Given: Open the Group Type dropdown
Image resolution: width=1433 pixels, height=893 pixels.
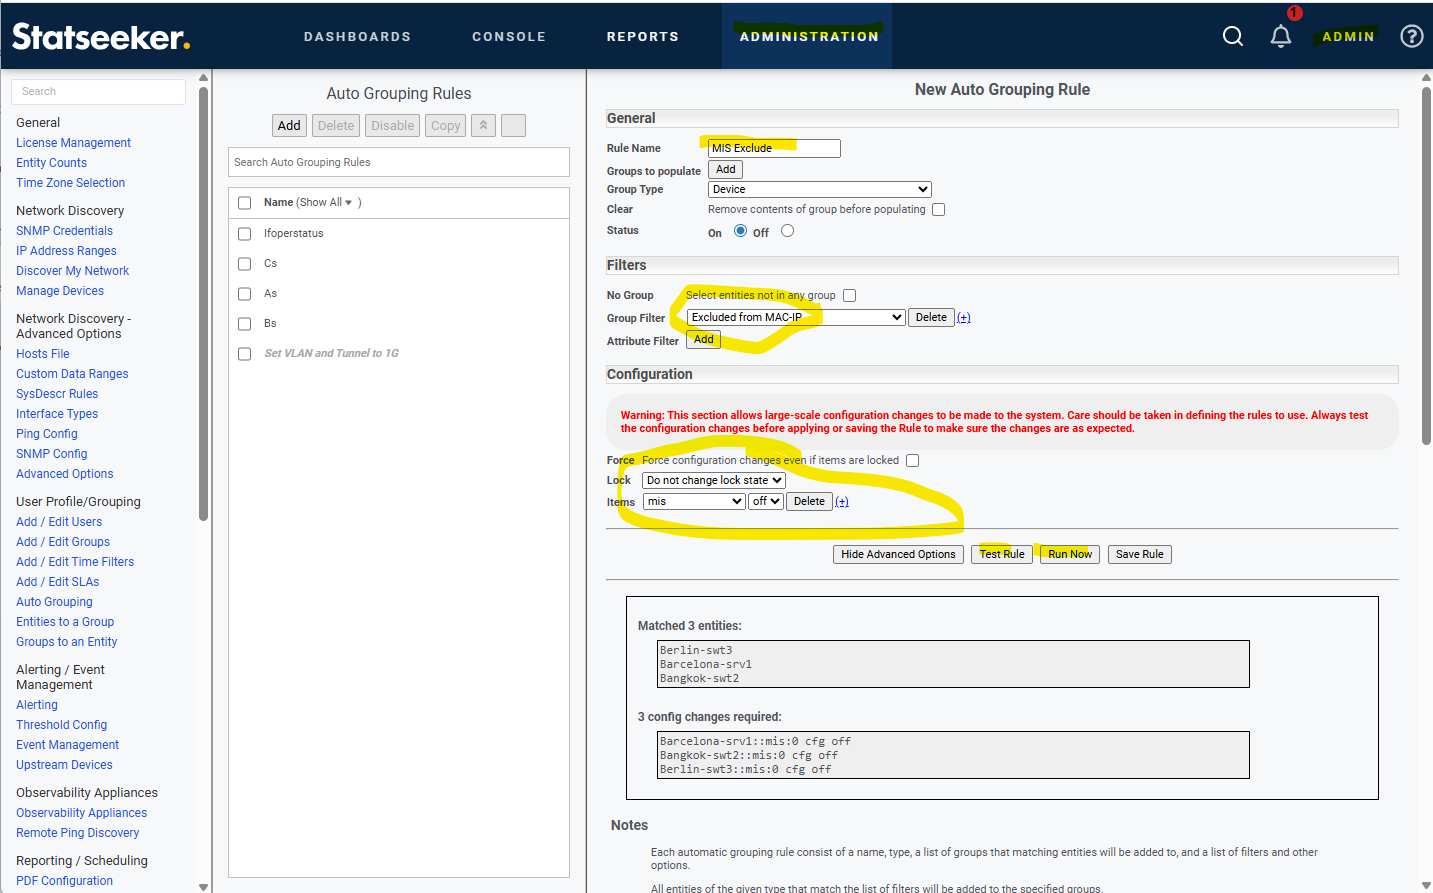Looking at the screenshot, I should point(819,190).
